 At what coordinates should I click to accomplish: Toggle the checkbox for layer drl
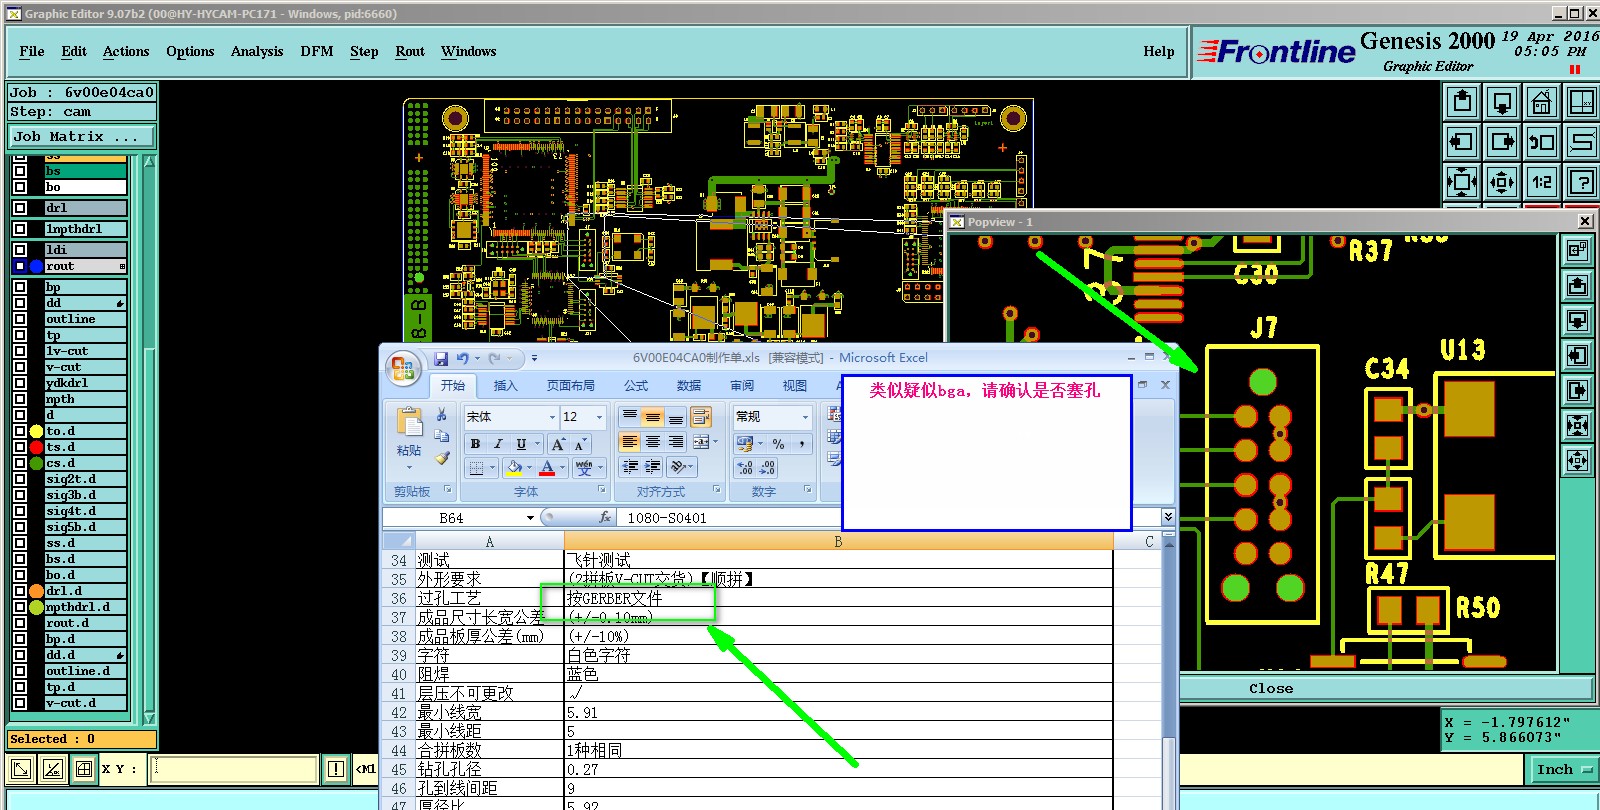pyautogui.click(x=20, y=208)
